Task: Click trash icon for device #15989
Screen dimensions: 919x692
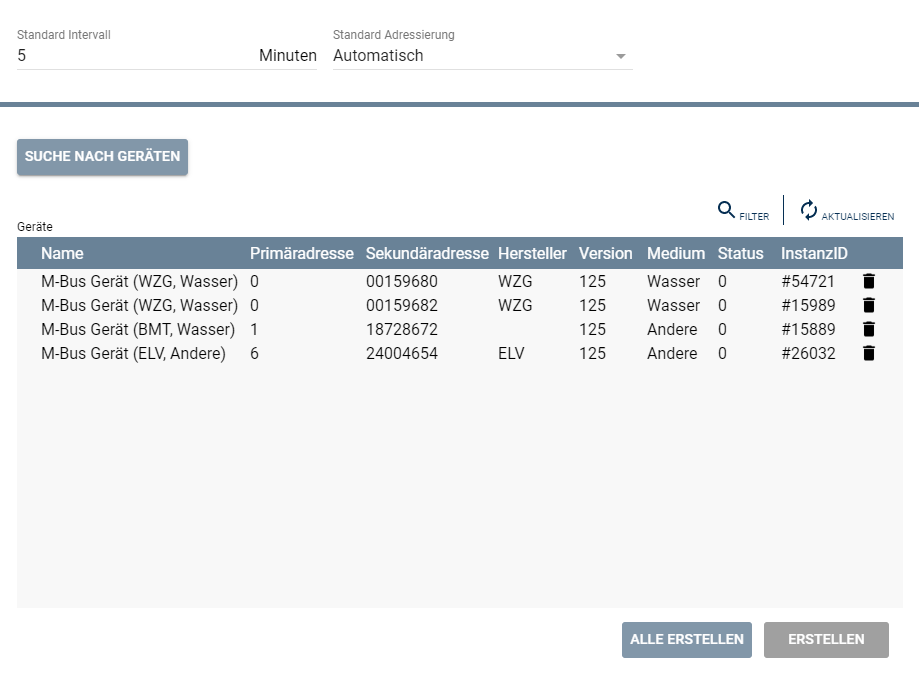Action: click(868, 306)
